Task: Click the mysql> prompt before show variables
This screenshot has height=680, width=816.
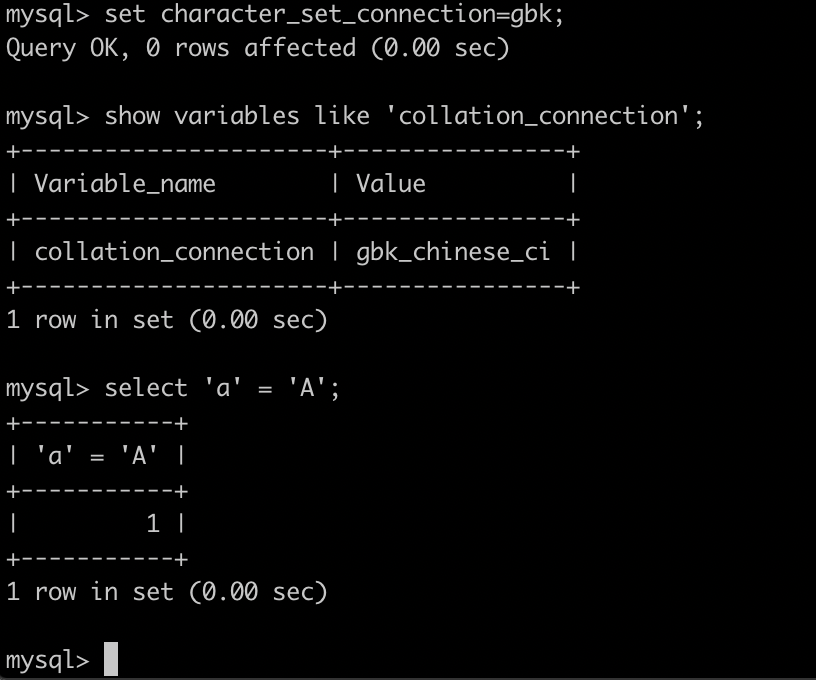Action: coord(47,116)
